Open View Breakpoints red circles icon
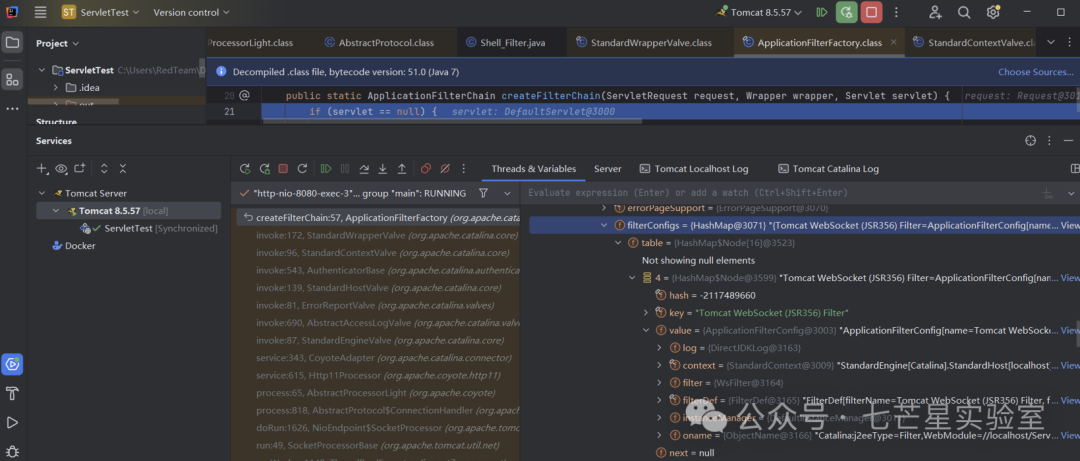Screen dimensions: 1080x461 (426, 168)
